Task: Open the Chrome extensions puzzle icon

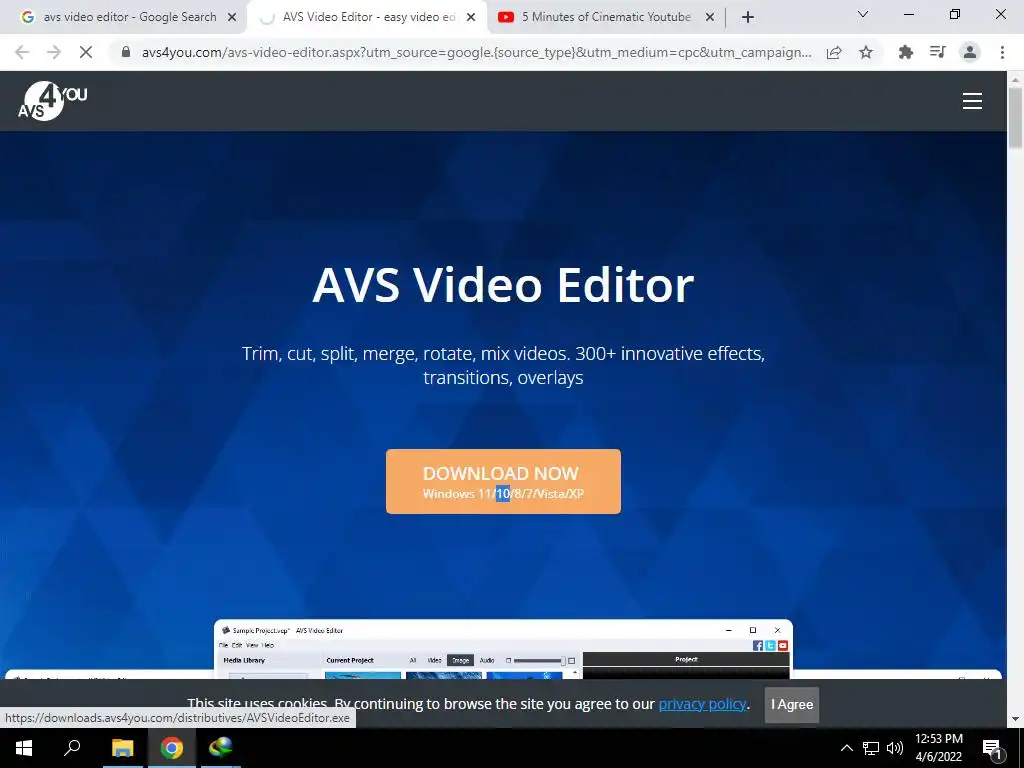Action: click(x=905, y=52)
